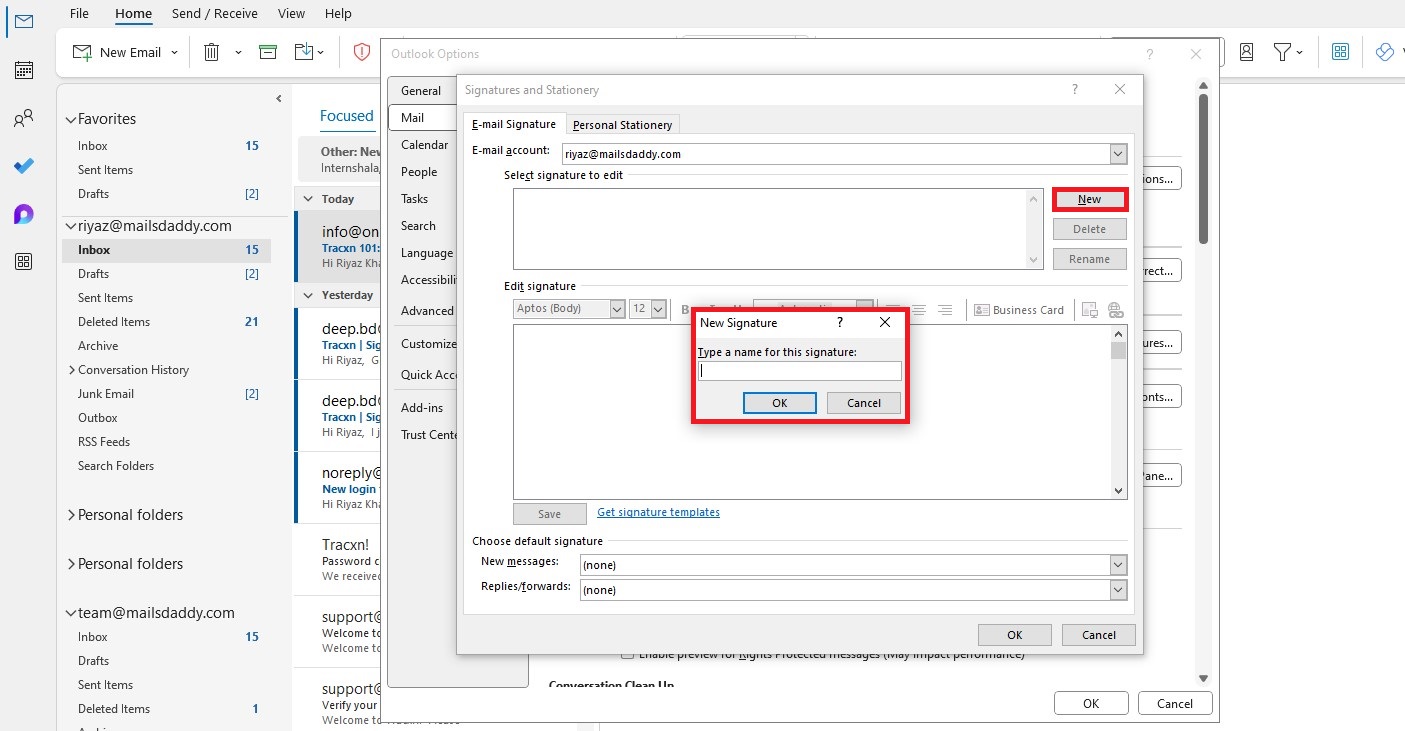Image resolution: width=1405 pixels, height=731 pixels.
Task: Open the File menu
Action: click(79, 13)
